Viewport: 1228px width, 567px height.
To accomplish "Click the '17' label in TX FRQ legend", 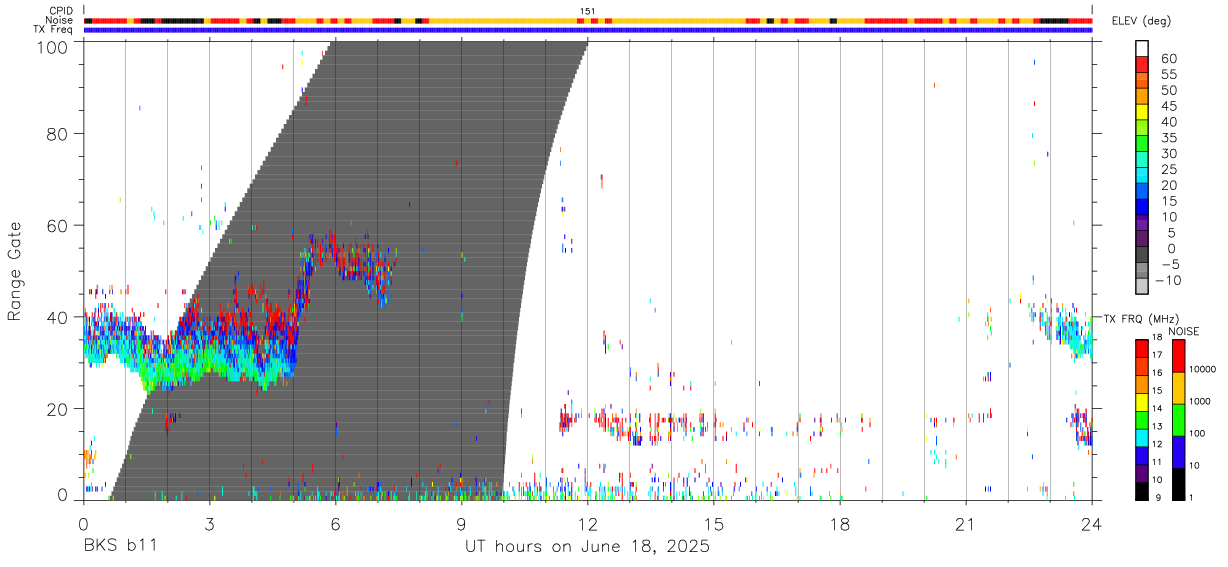I will 1157,354.
